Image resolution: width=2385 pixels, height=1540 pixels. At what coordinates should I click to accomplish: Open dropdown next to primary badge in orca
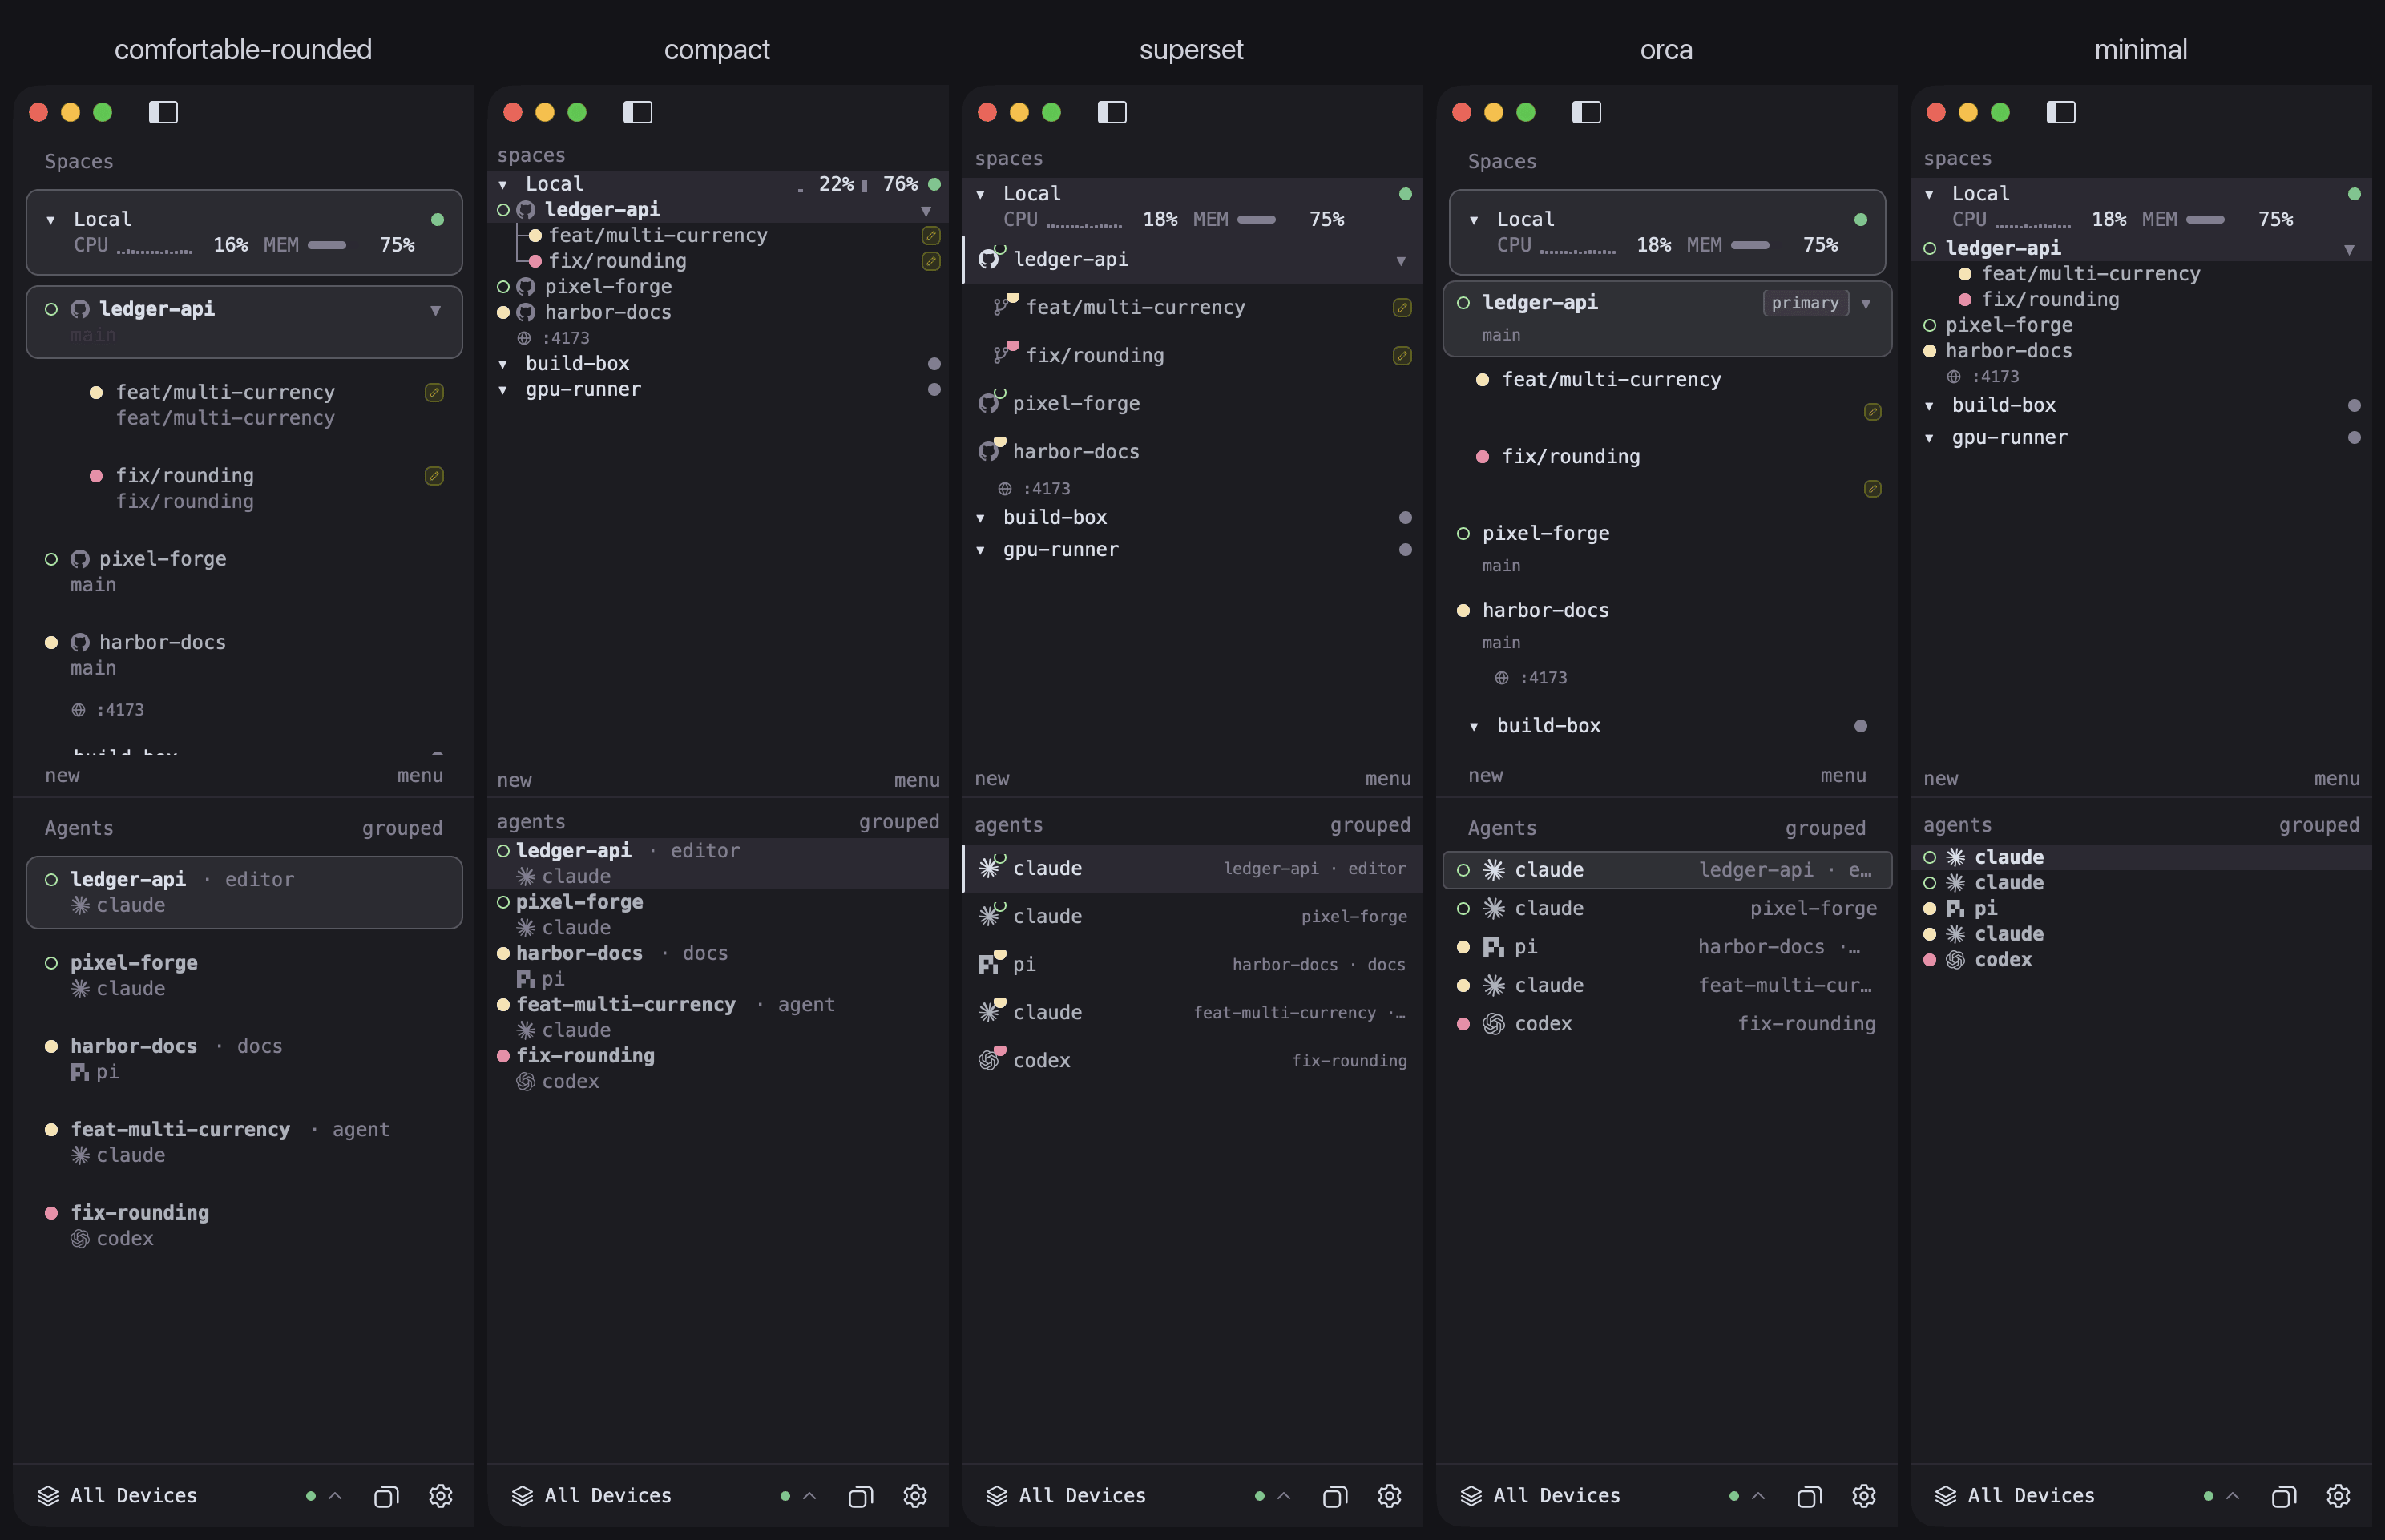pyautogui.click(x=1866, y=304)
